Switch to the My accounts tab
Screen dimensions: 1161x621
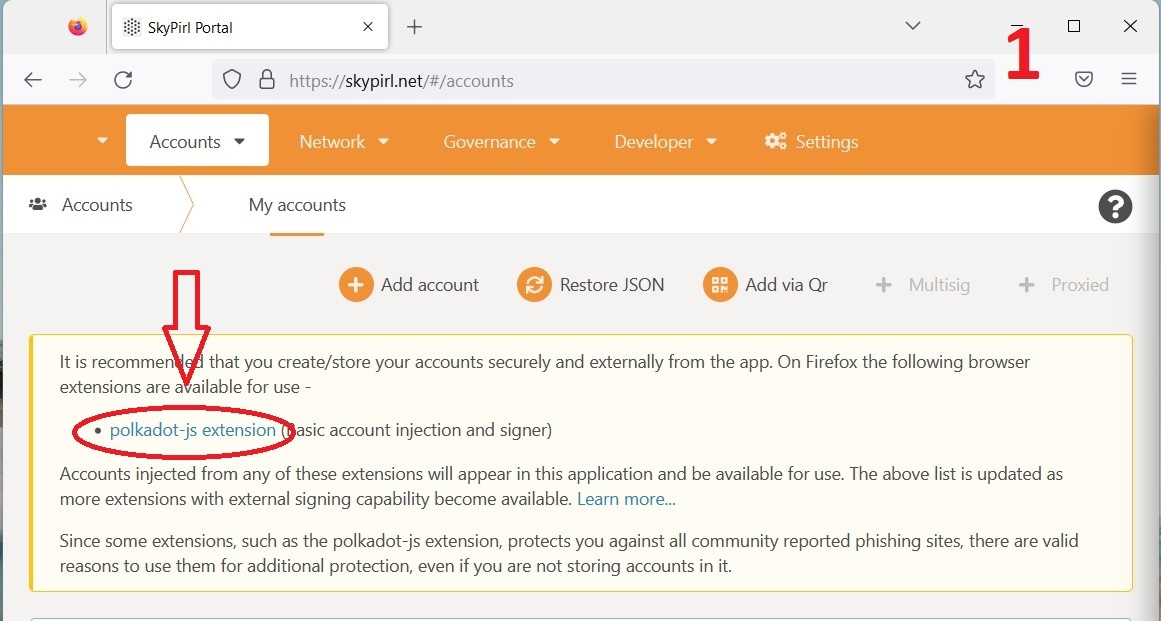pos(297,205)
